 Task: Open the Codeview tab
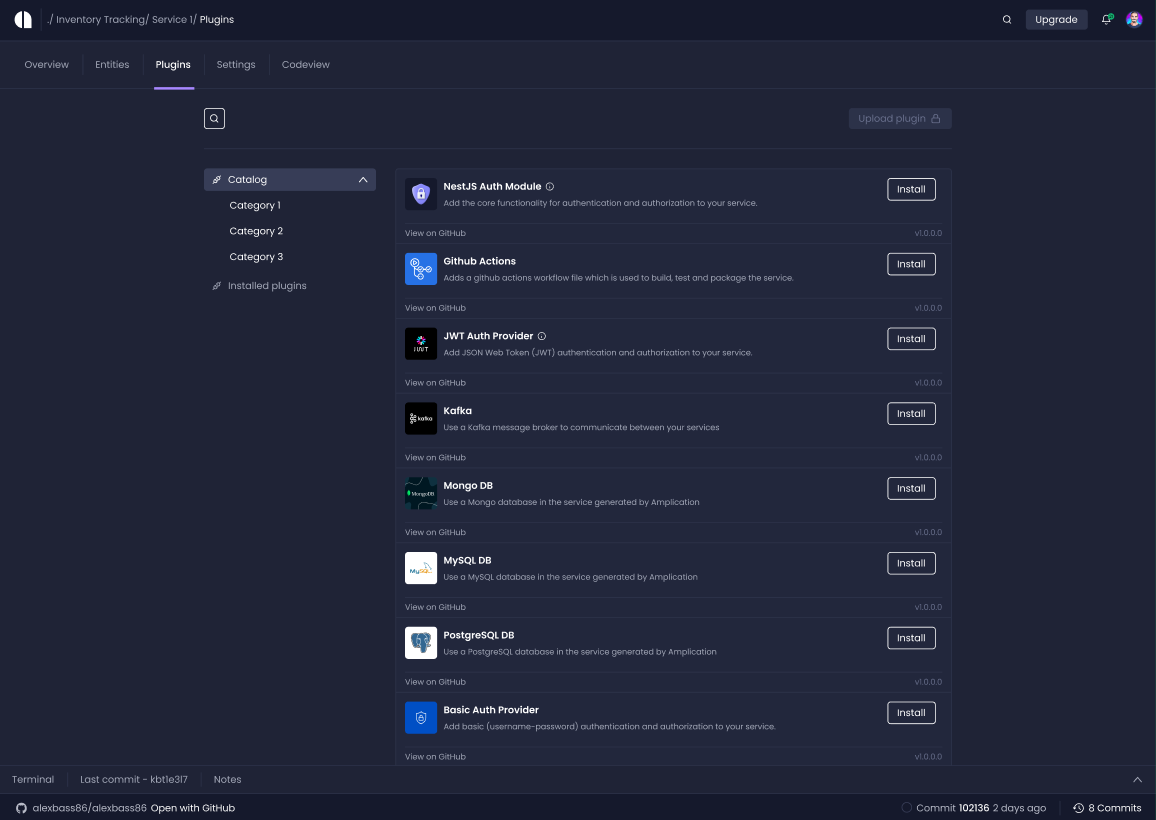(x=305, y=64)
